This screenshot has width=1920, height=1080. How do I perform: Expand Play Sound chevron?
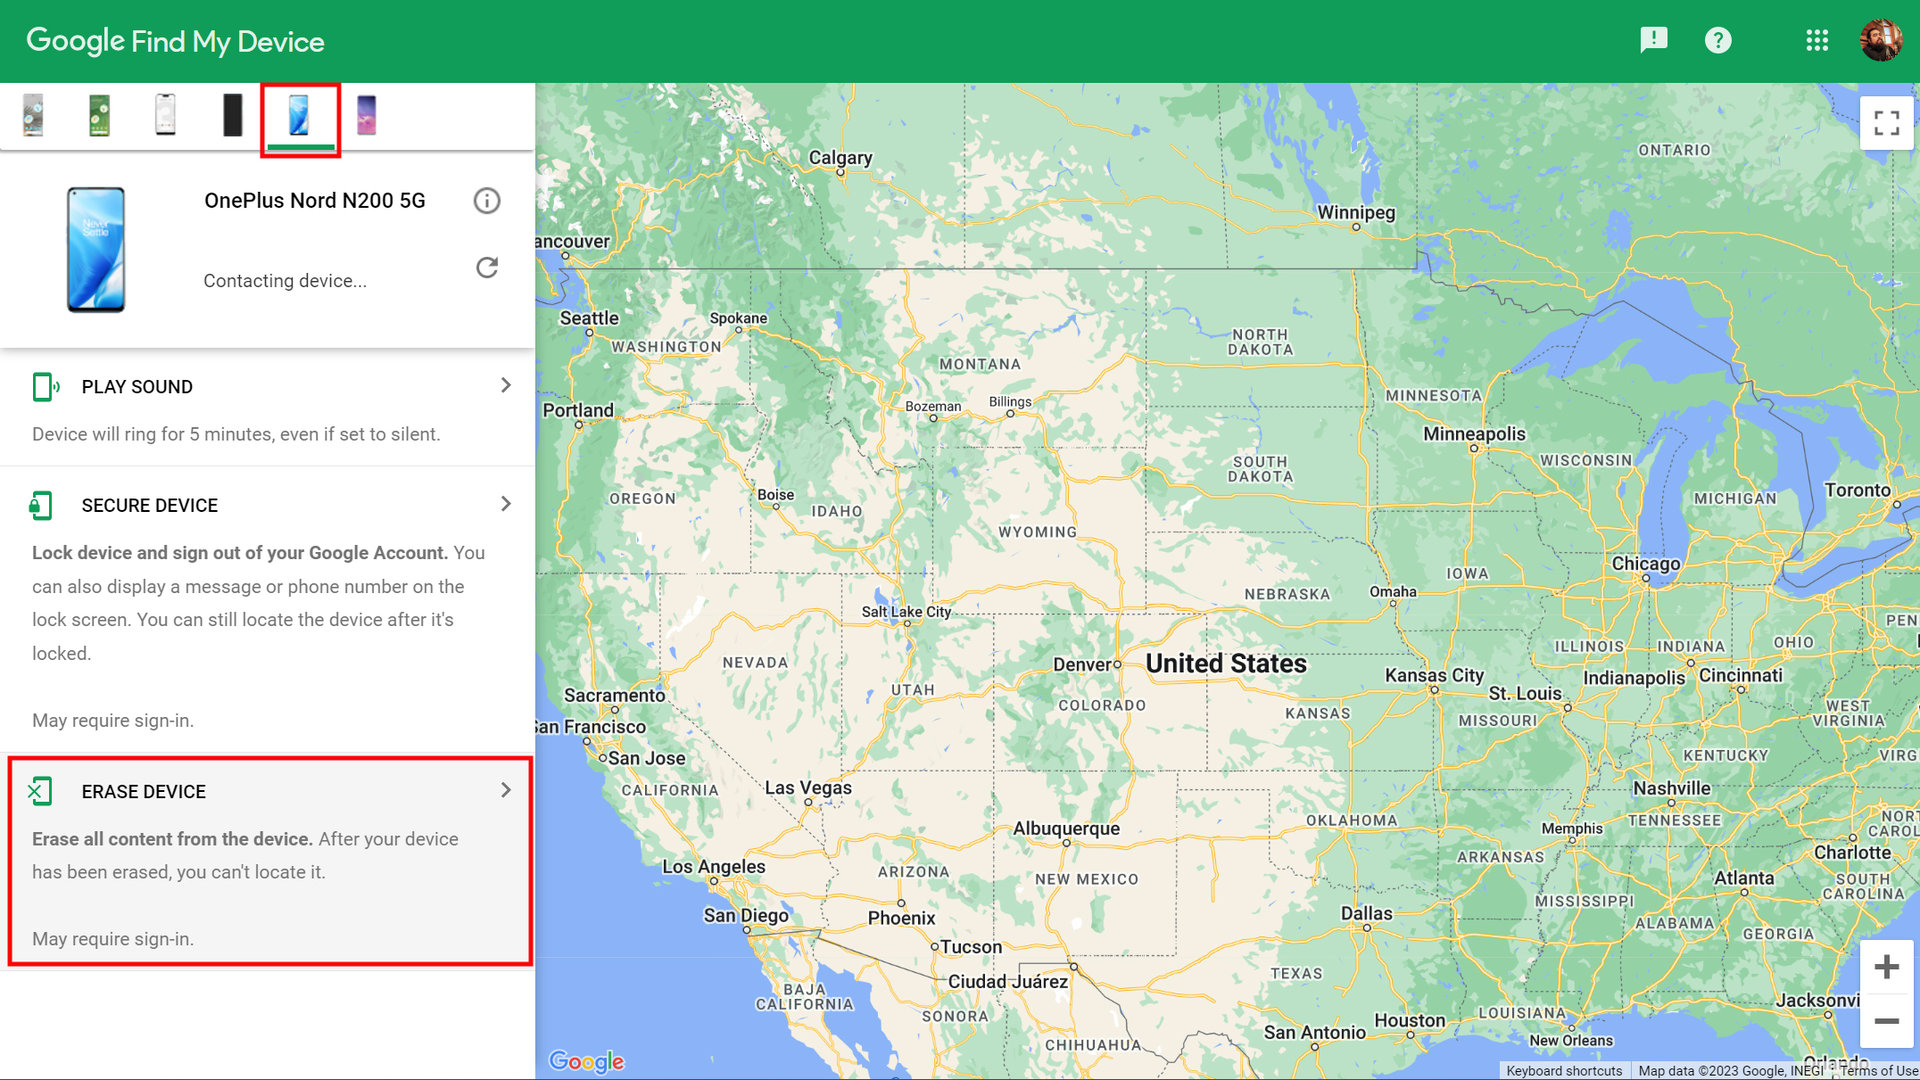[506, 386]
